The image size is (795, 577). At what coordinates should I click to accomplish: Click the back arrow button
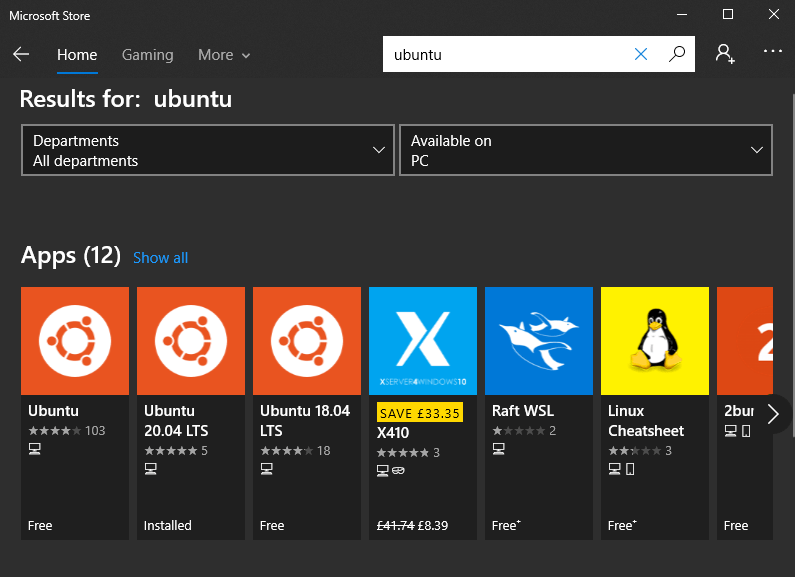tap(21, 55)
